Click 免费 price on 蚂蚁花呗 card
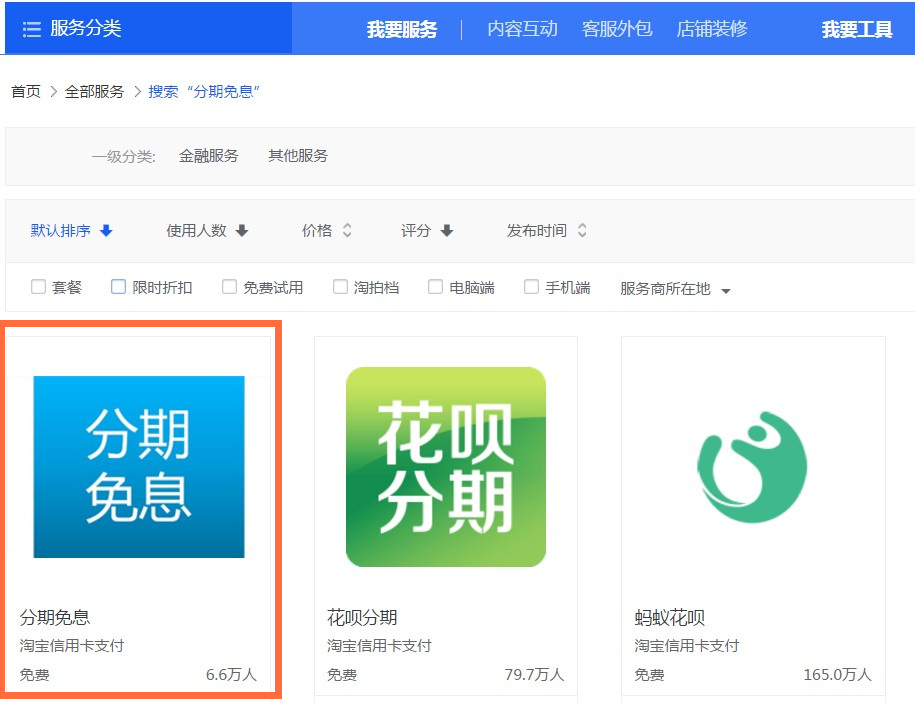Viewport: 915px width, 703px height. 649,675
